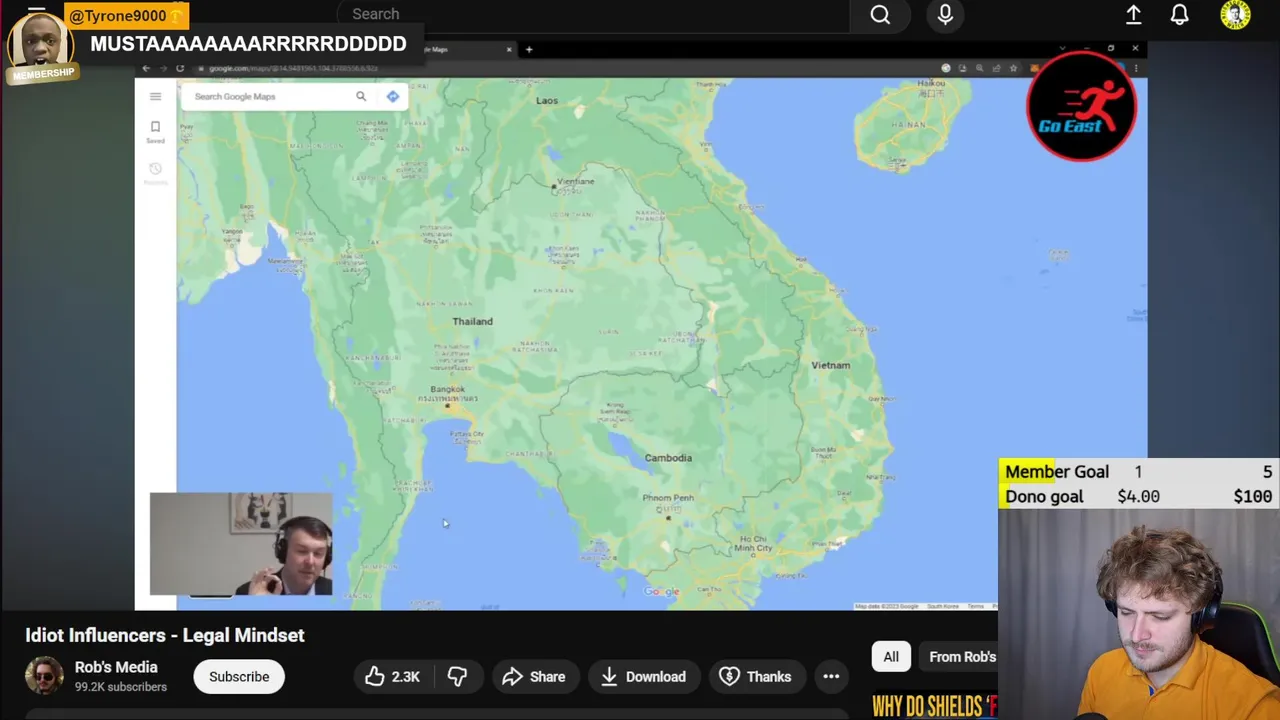Download the video
This screenshot has width=1280, height=720.
[x=643, y=677]
